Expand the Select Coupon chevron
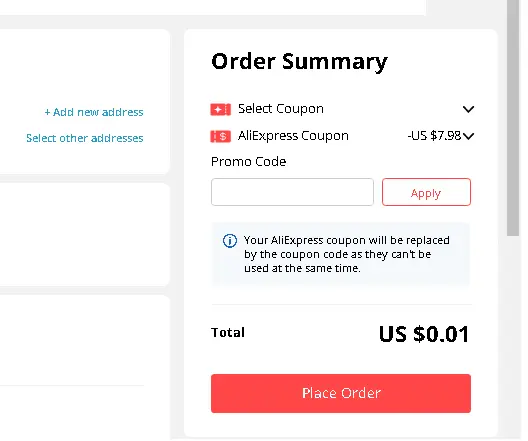528x441 pixels. [x=468, y=109]
